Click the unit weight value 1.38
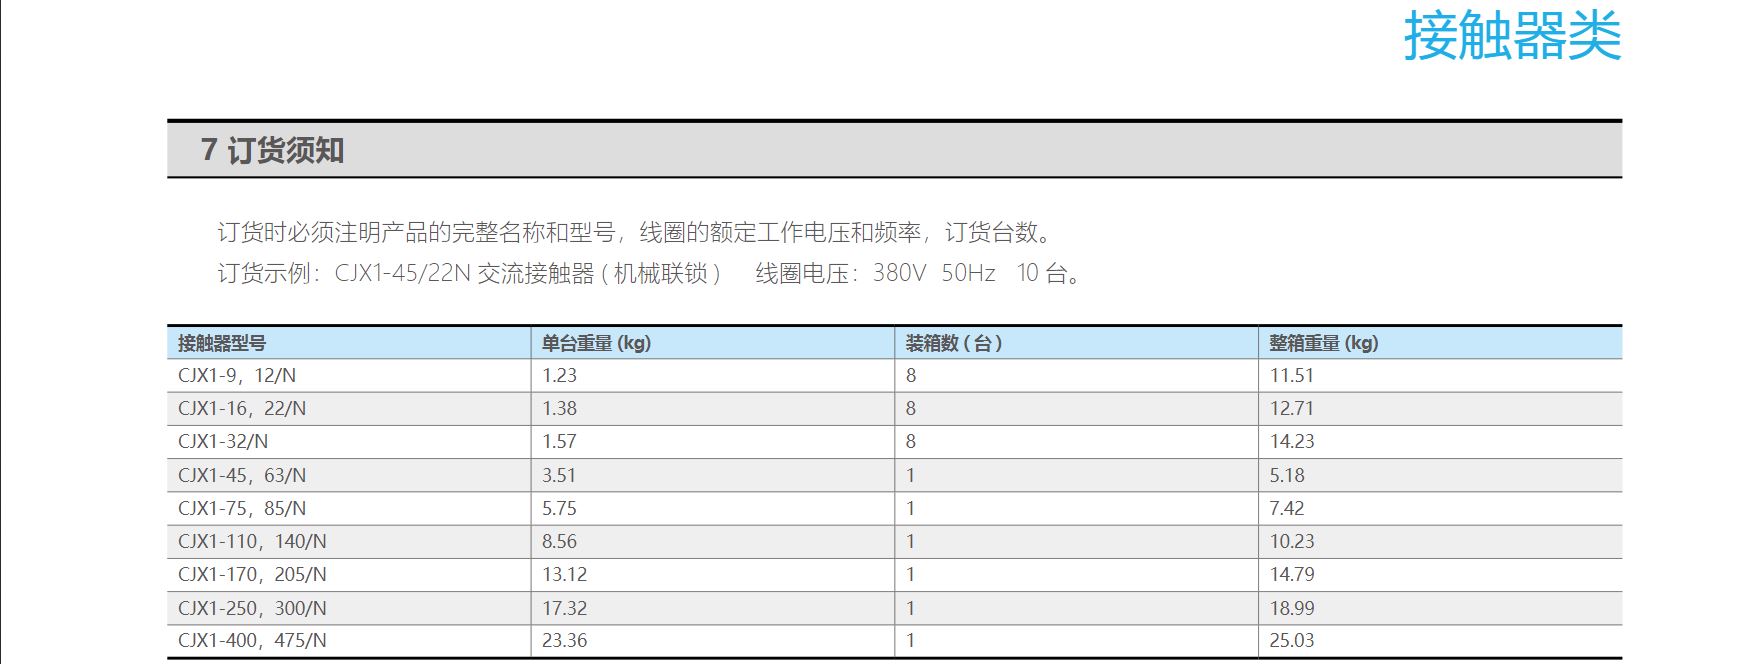This screenshot has height=664, width=1746. (560, 409)
